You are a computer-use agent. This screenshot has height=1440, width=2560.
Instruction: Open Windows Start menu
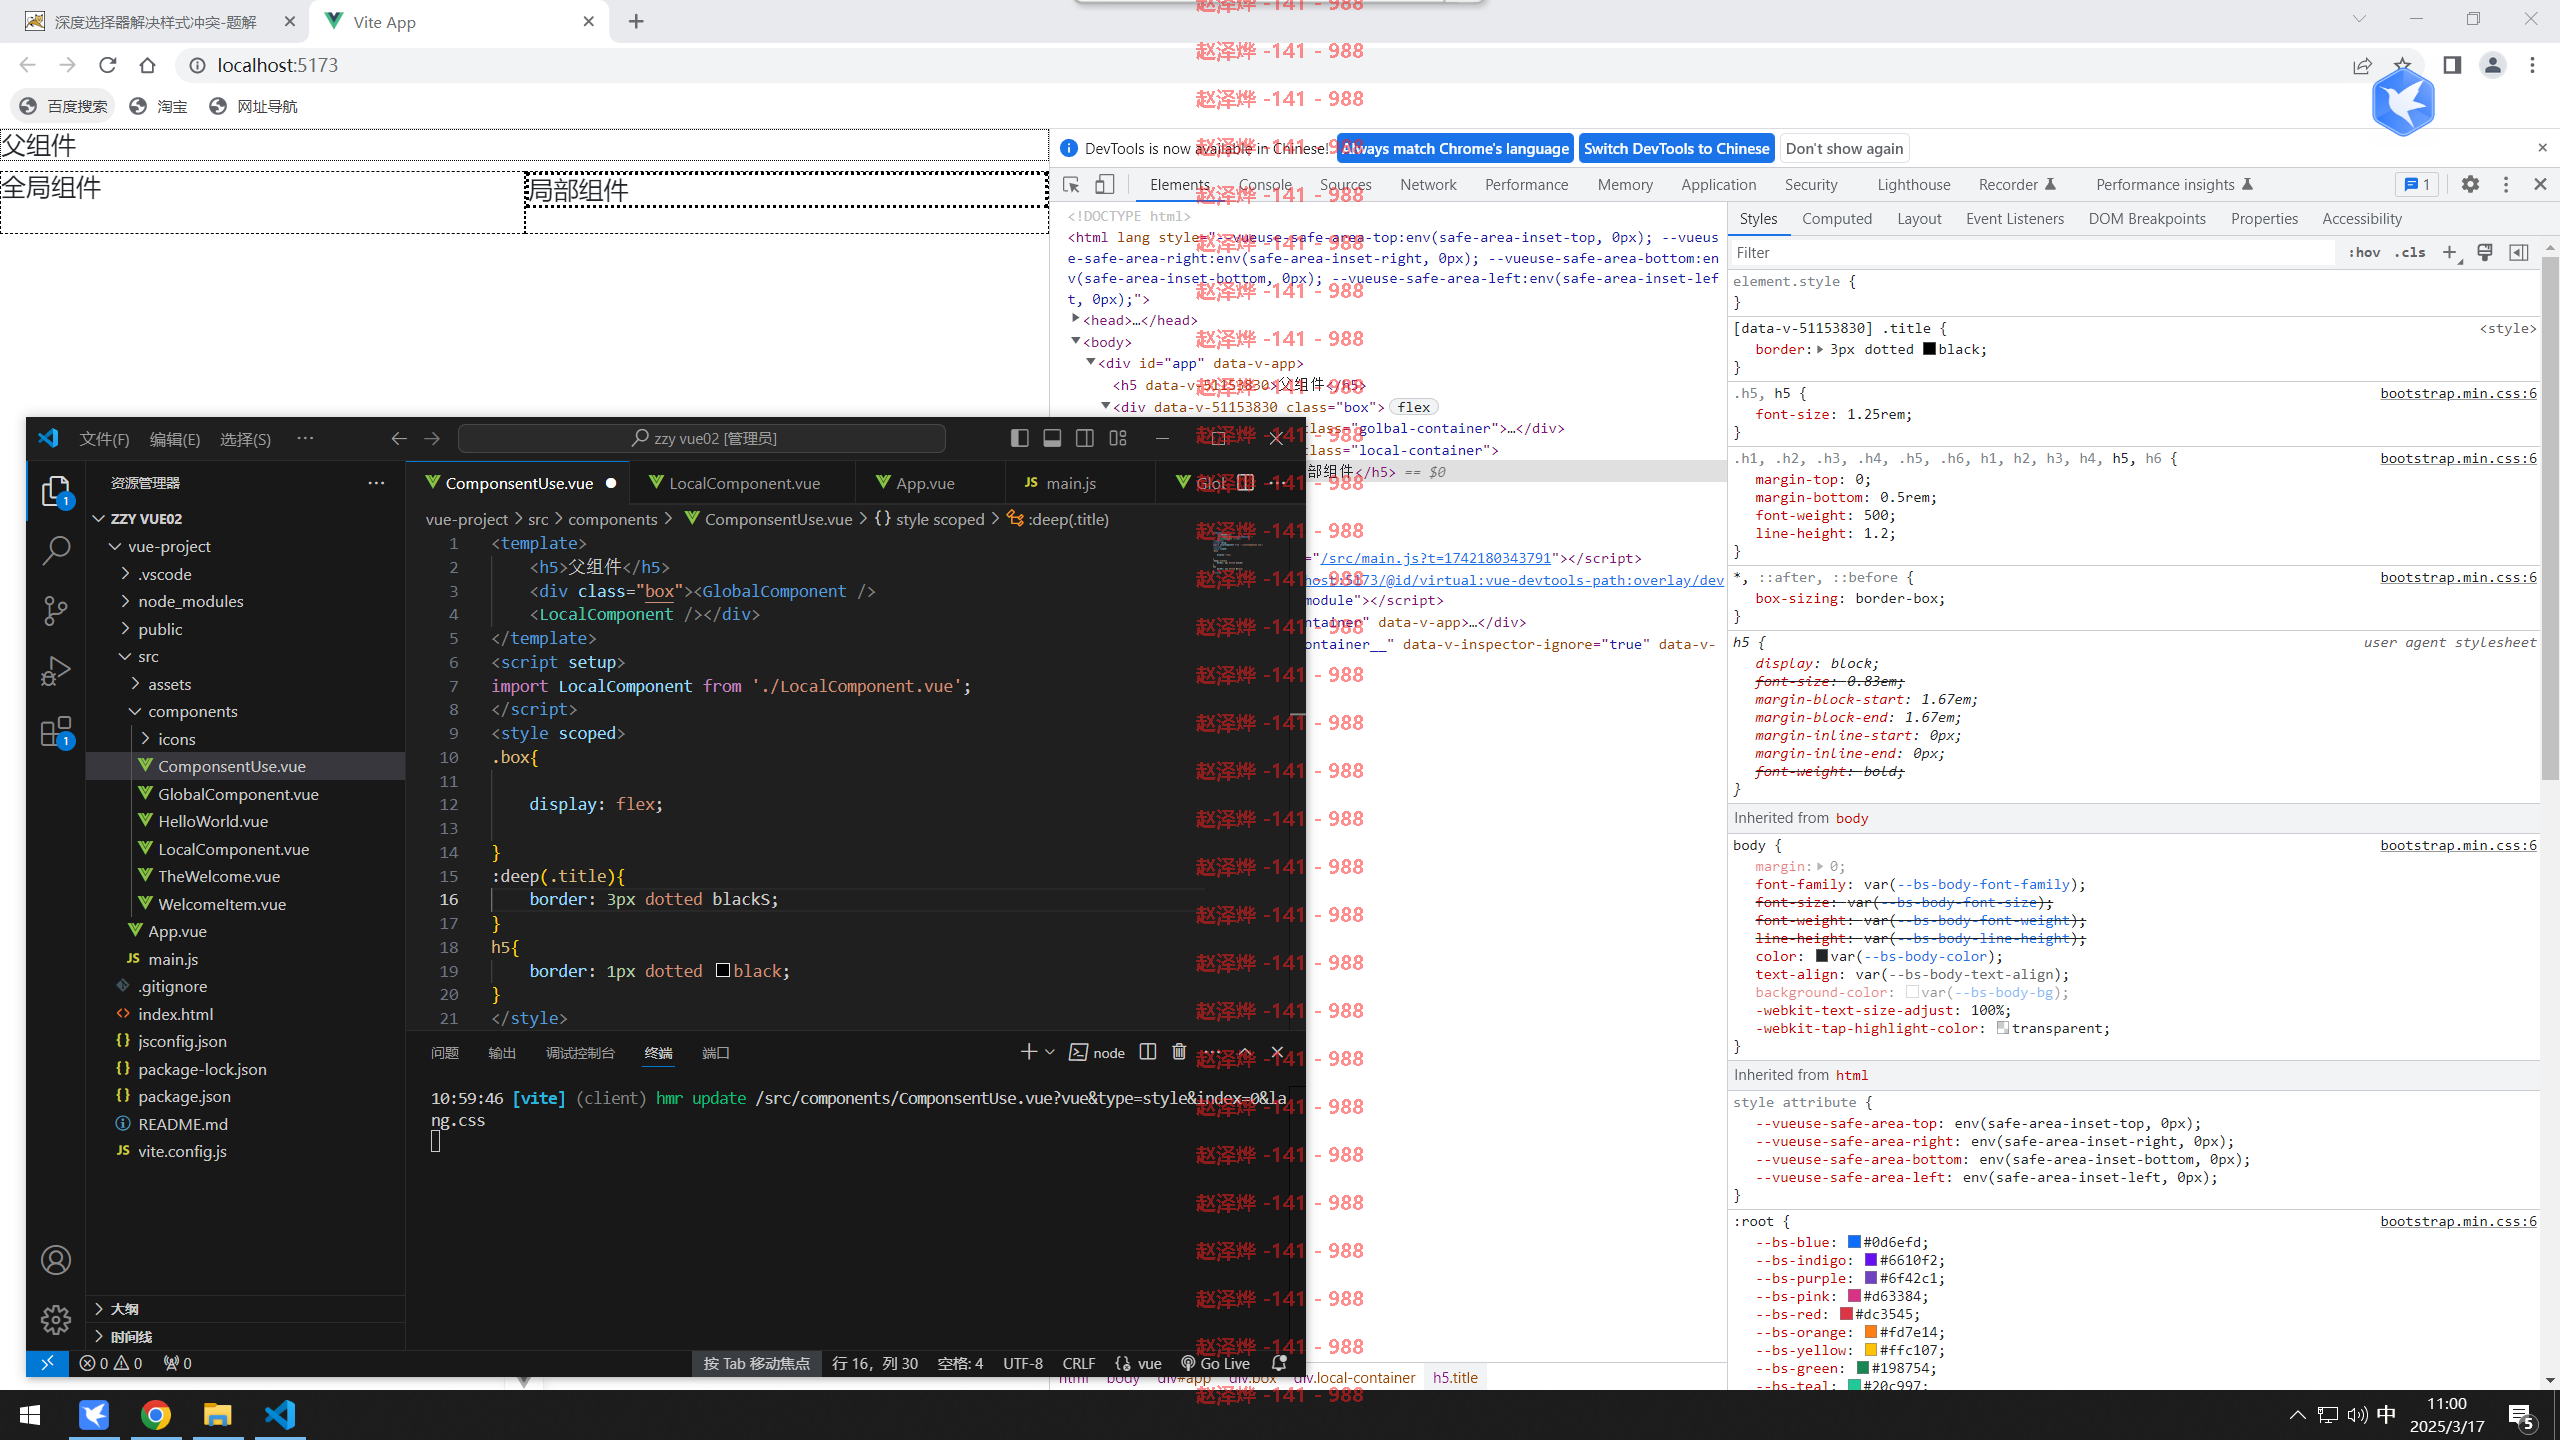point(30,1415)
